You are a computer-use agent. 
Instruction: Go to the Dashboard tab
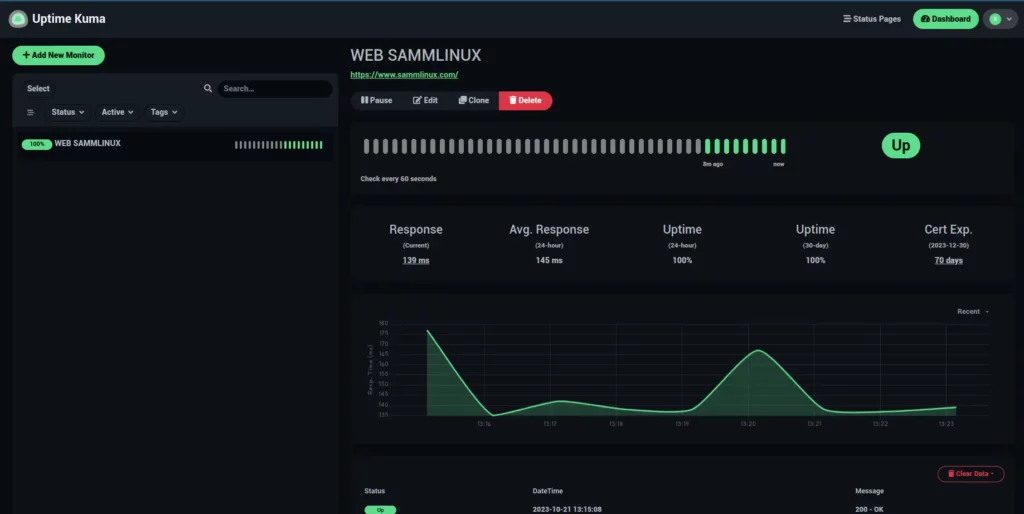pyautogui.click(x=946, y=19)
